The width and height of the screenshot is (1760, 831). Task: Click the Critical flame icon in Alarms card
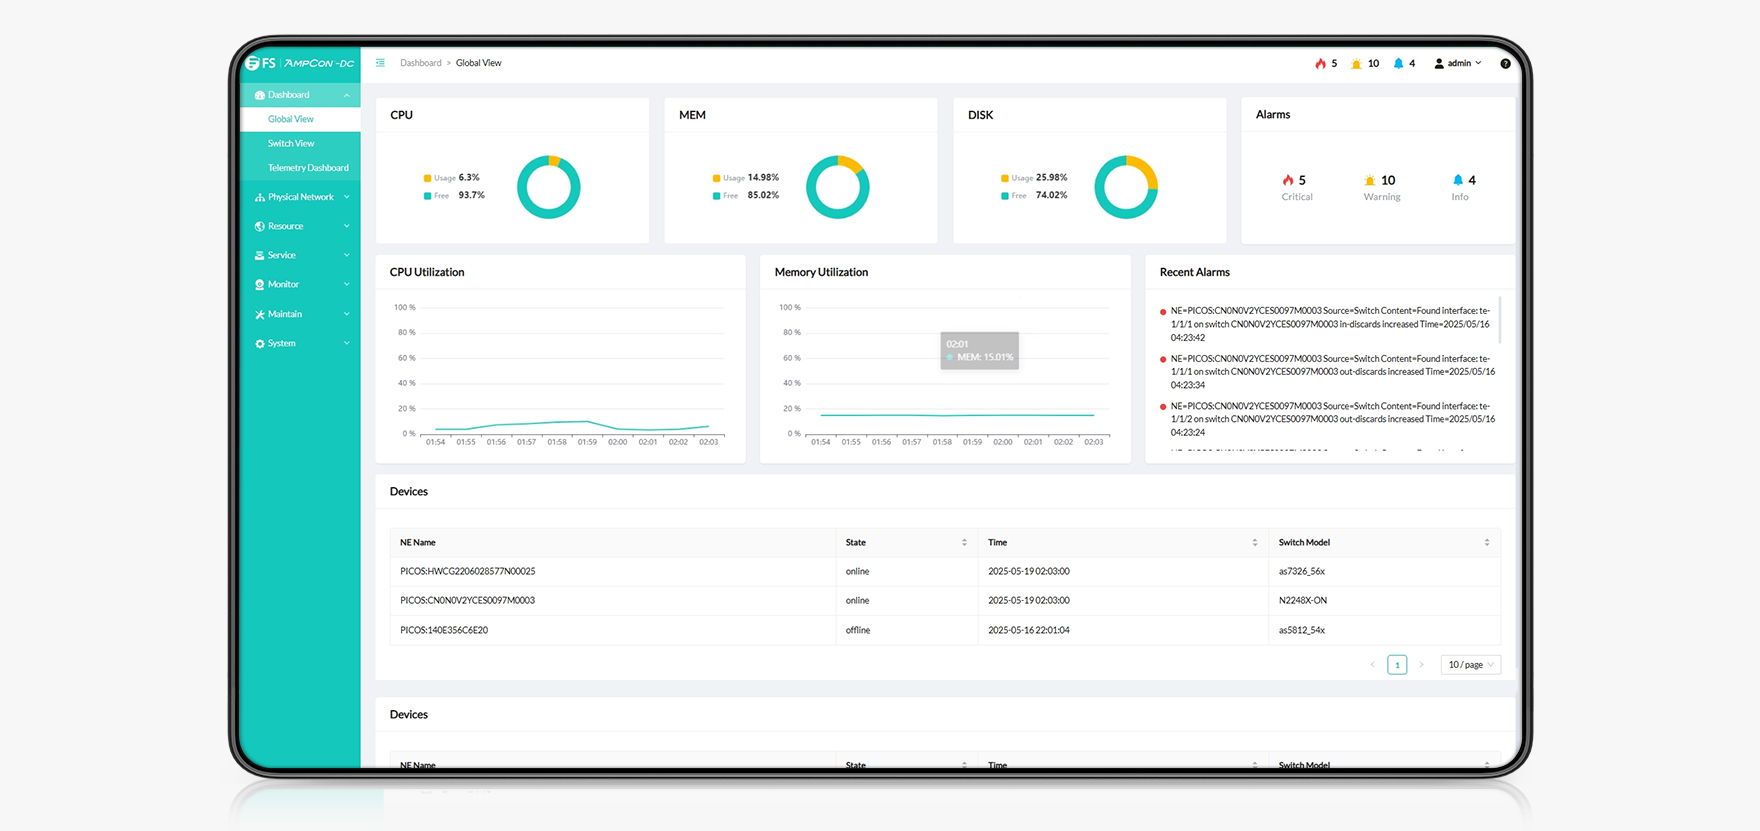[1288, 180]
